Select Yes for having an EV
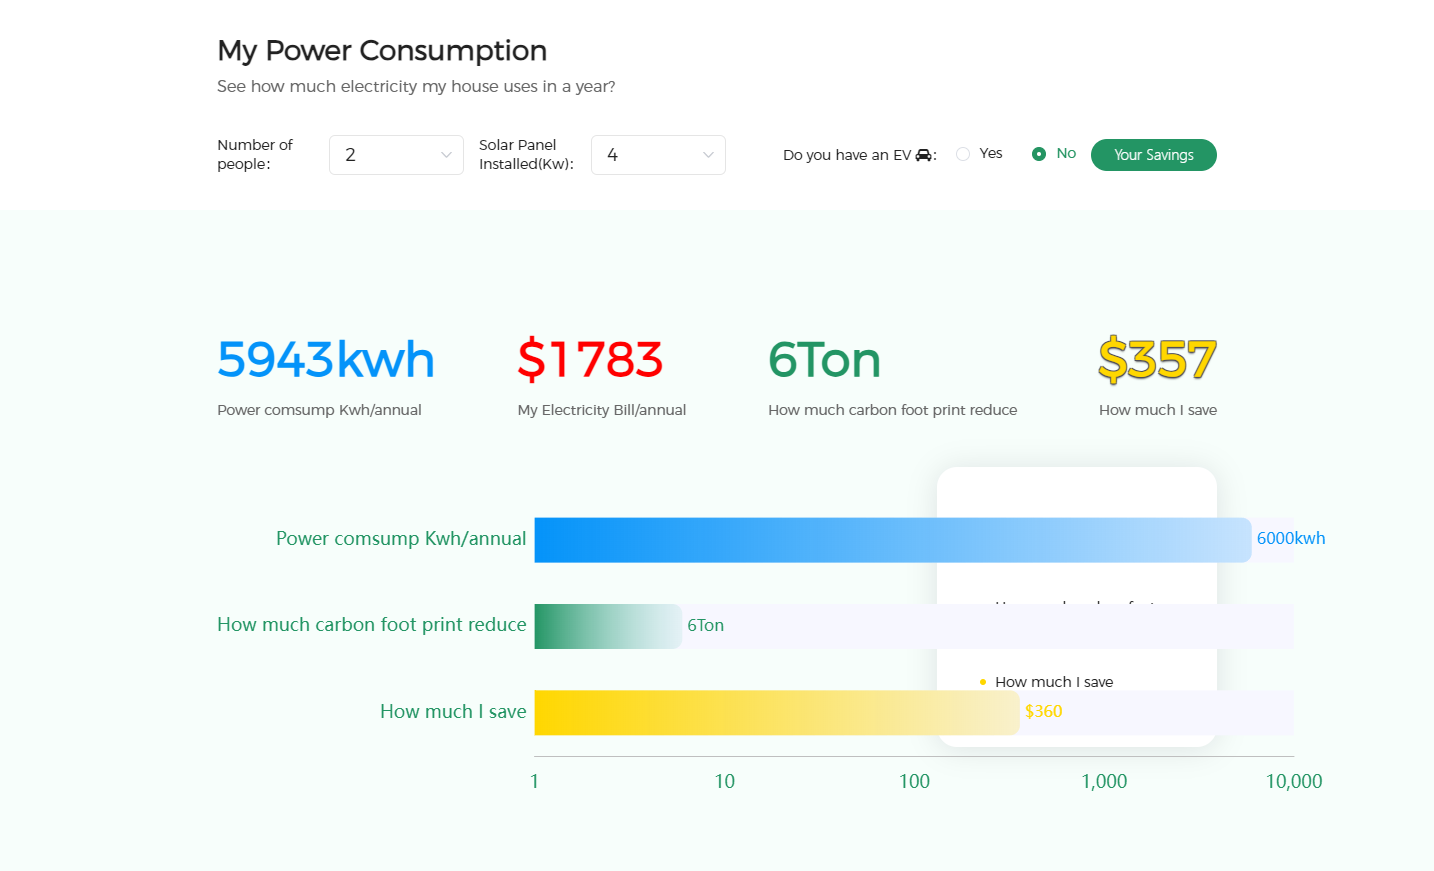 [x=963, y=154]
